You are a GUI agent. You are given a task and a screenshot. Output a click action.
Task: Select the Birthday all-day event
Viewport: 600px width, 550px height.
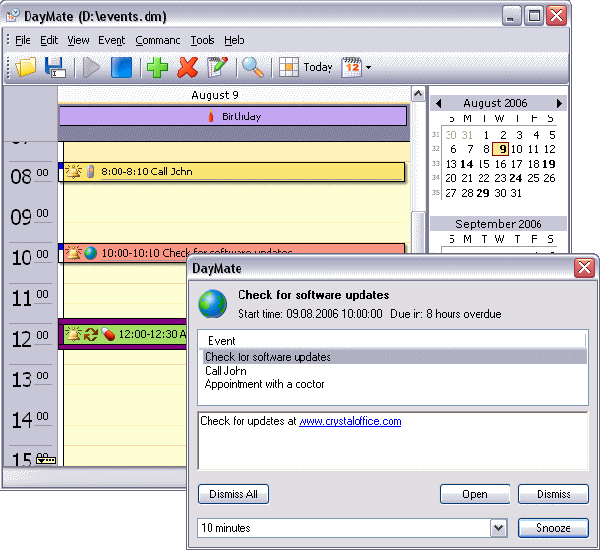[233, 116]
